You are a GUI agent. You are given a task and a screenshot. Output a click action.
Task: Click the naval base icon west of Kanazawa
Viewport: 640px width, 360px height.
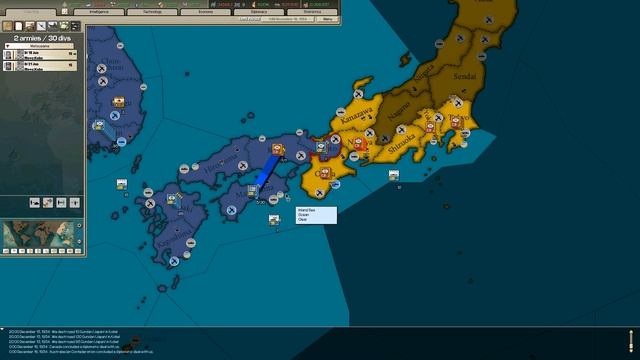[x=341, y=112]
